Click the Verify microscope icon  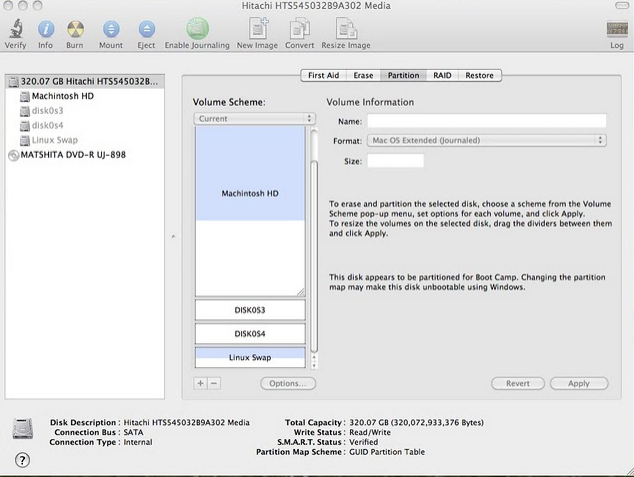pyautogui.click(x=16, y=29)
